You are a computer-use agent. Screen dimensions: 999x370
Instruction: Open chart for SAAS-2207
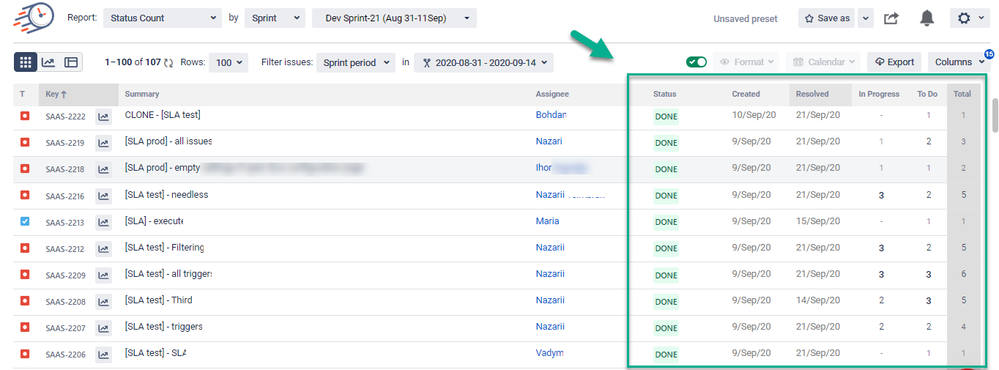tap(103, 327)
